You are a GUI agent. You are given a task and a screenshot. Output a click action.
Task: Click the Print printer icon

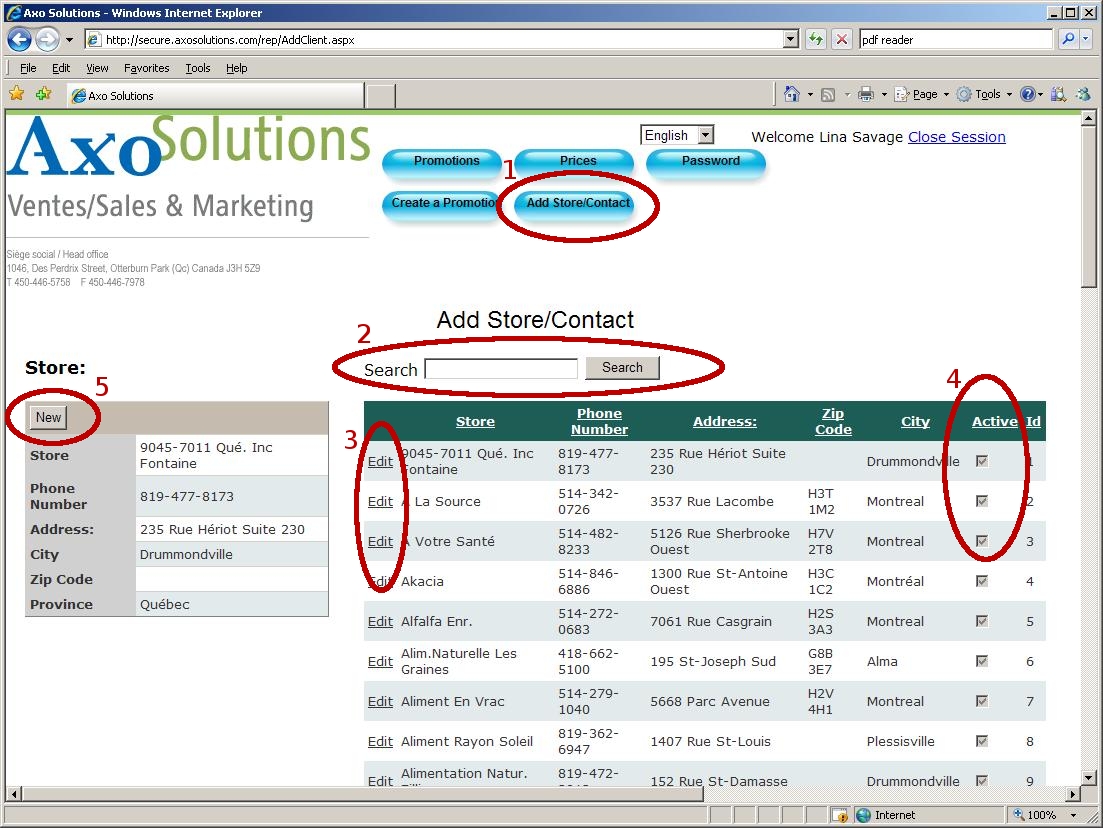point(866,94)
